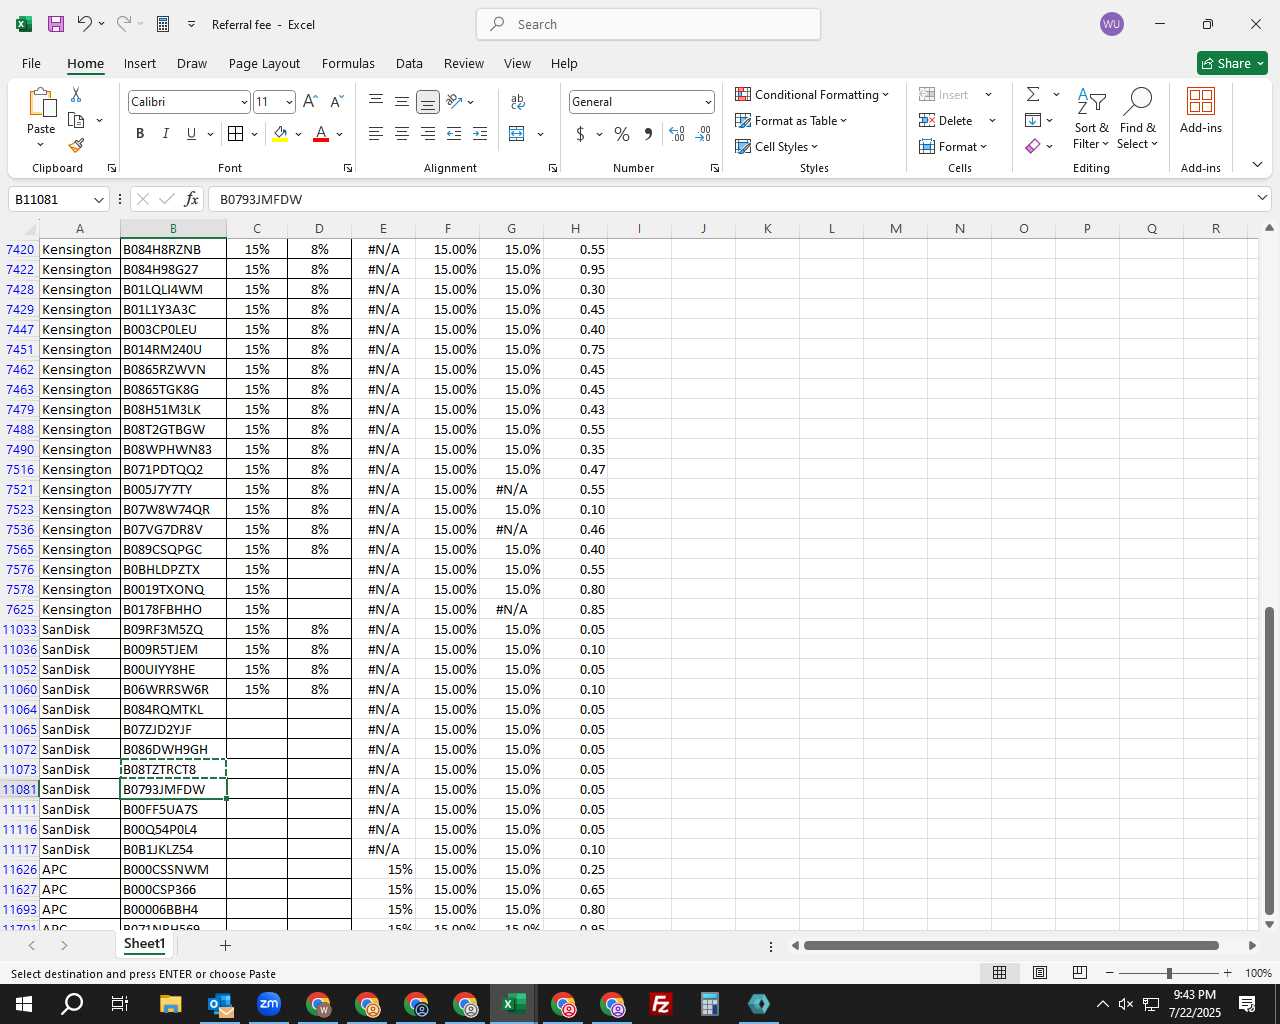Apply Comma Style number format

tap(648, 134)
